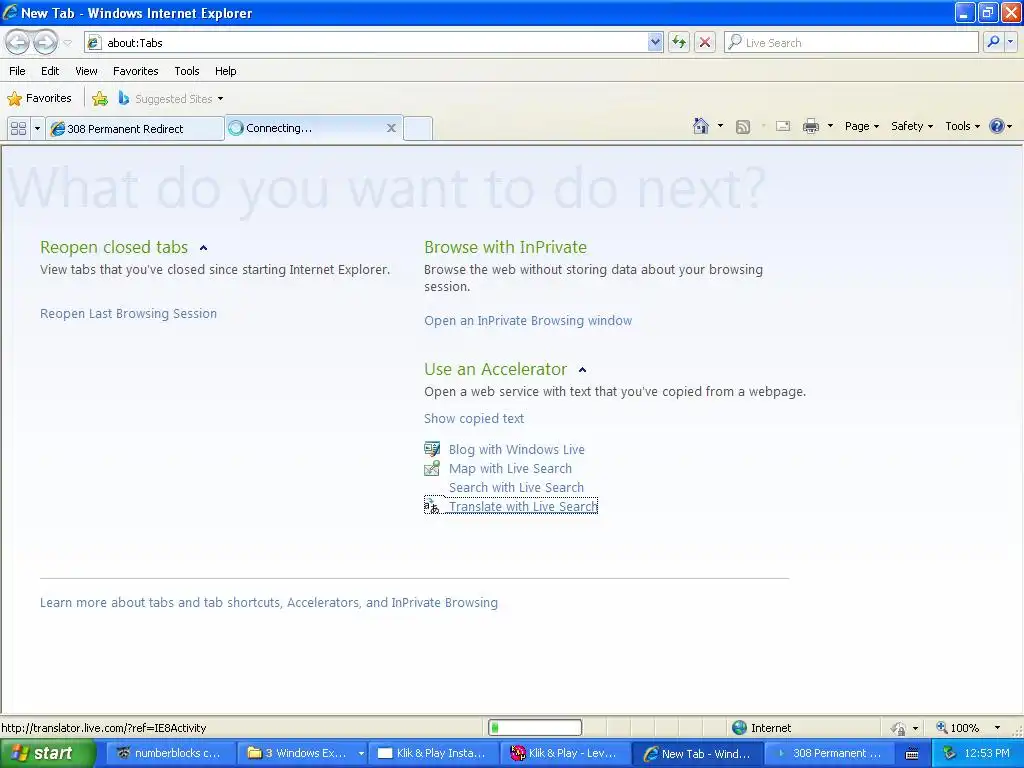Screen dimensions: 1024x768
Task: Click the 100% zoom level button
Action: point(957,728)
